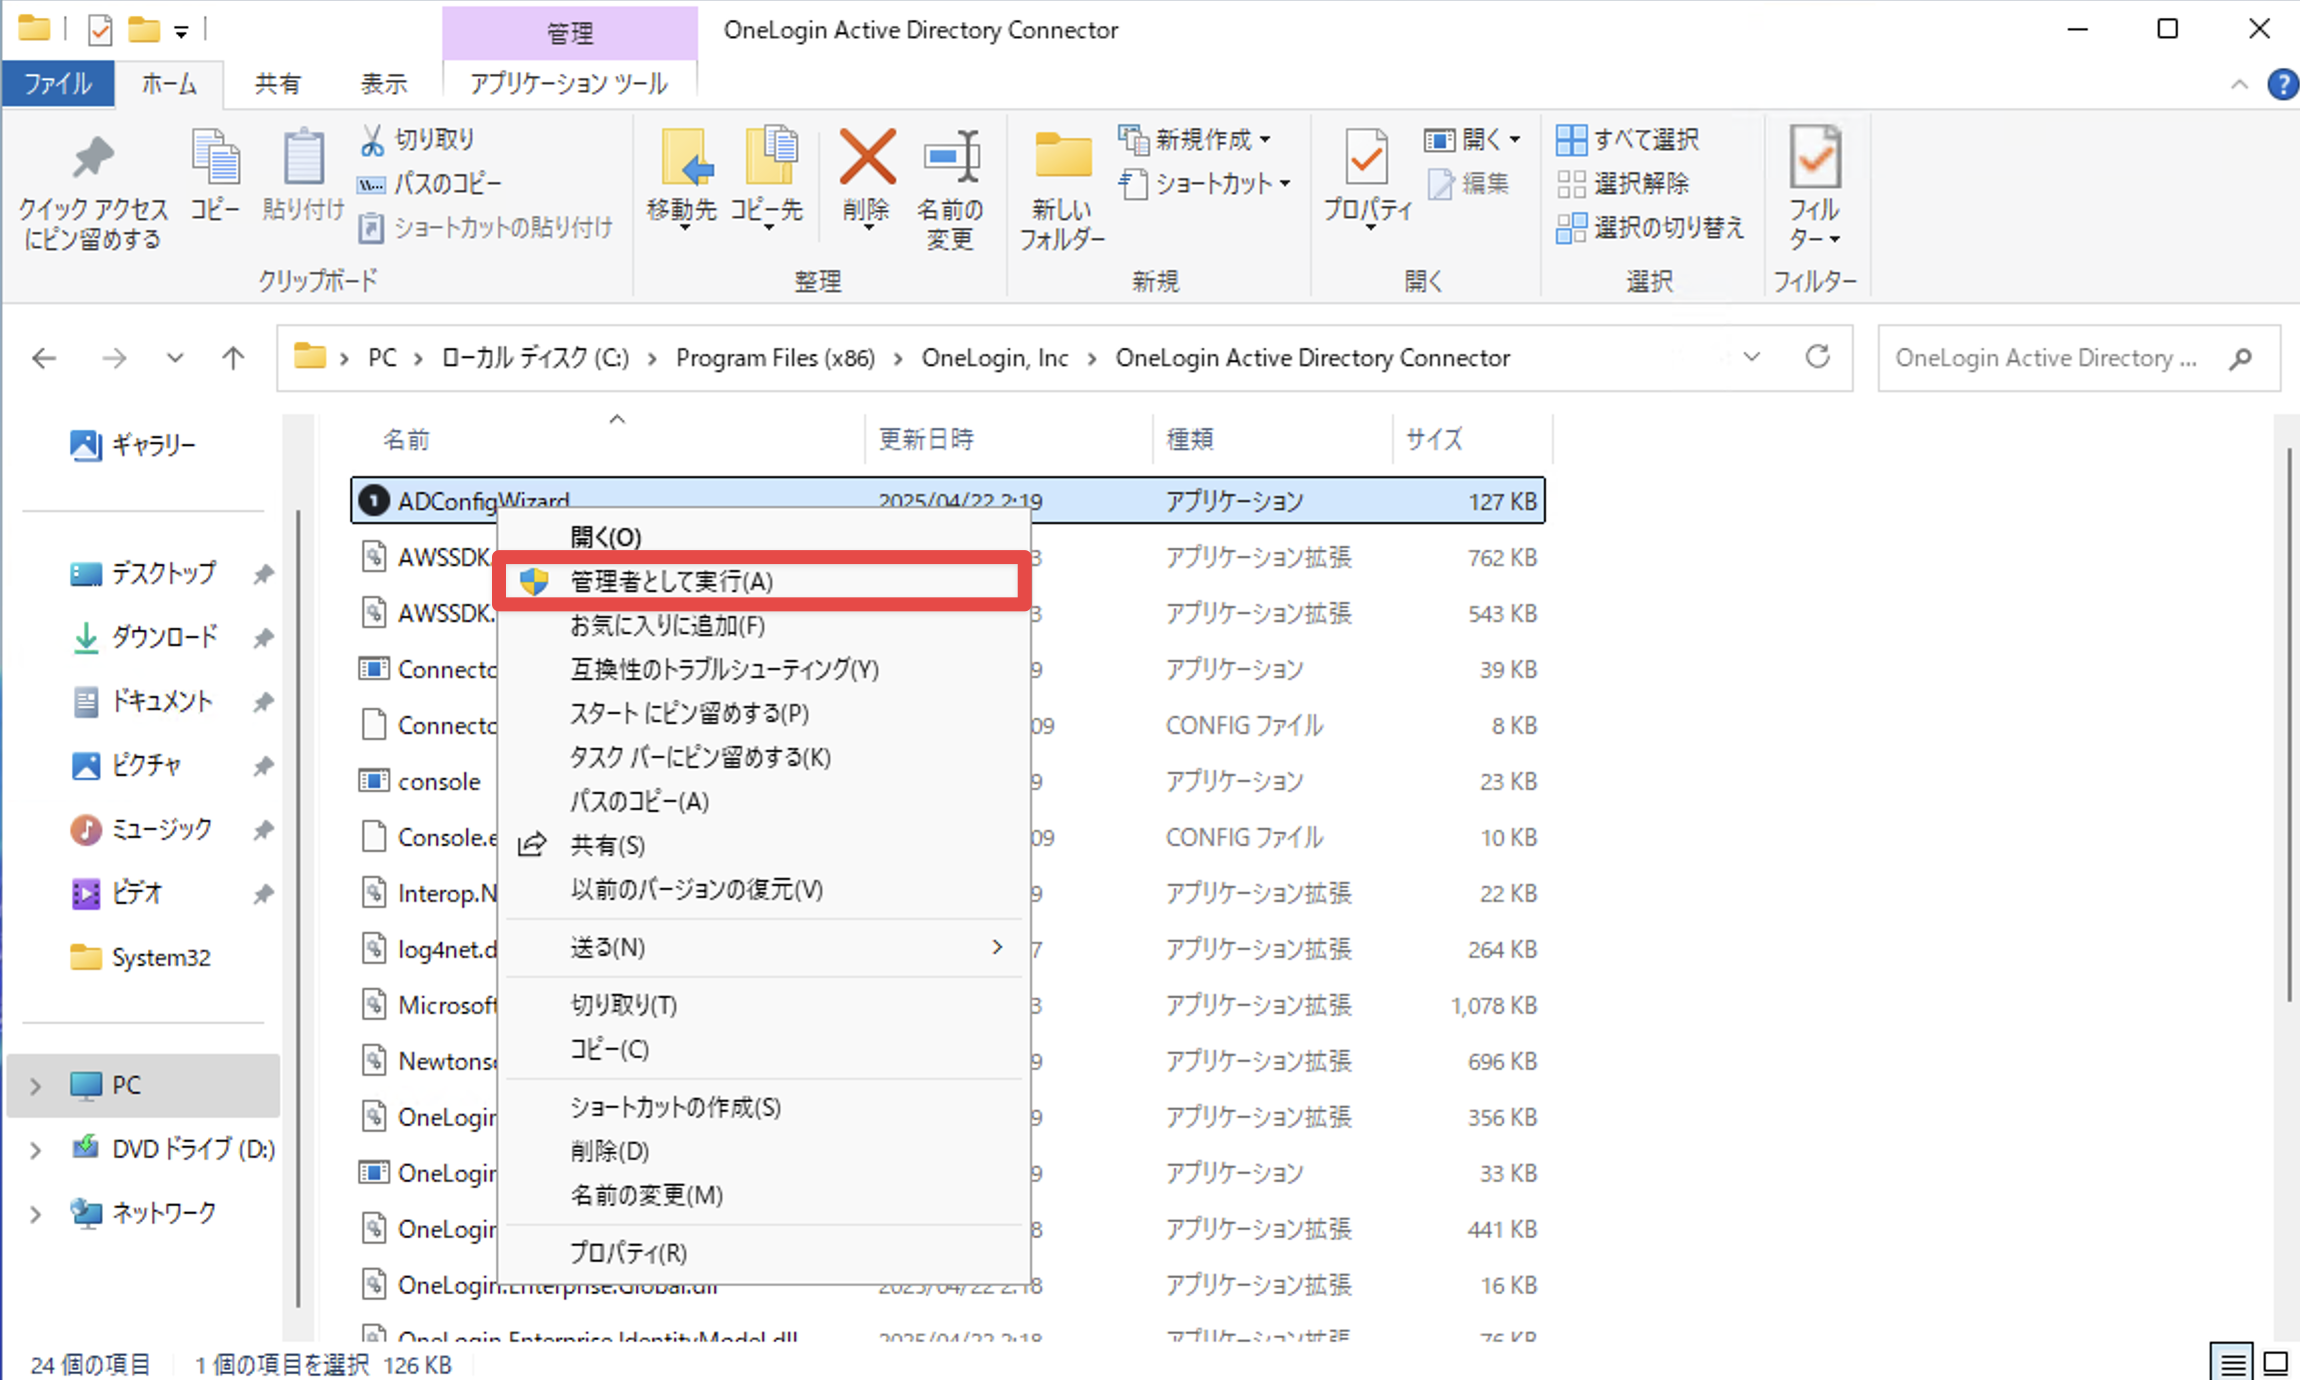Open the Open (開く) dropdown in ribbon
Screen dimensions: 2300x1380
[x=1473, y=140]
